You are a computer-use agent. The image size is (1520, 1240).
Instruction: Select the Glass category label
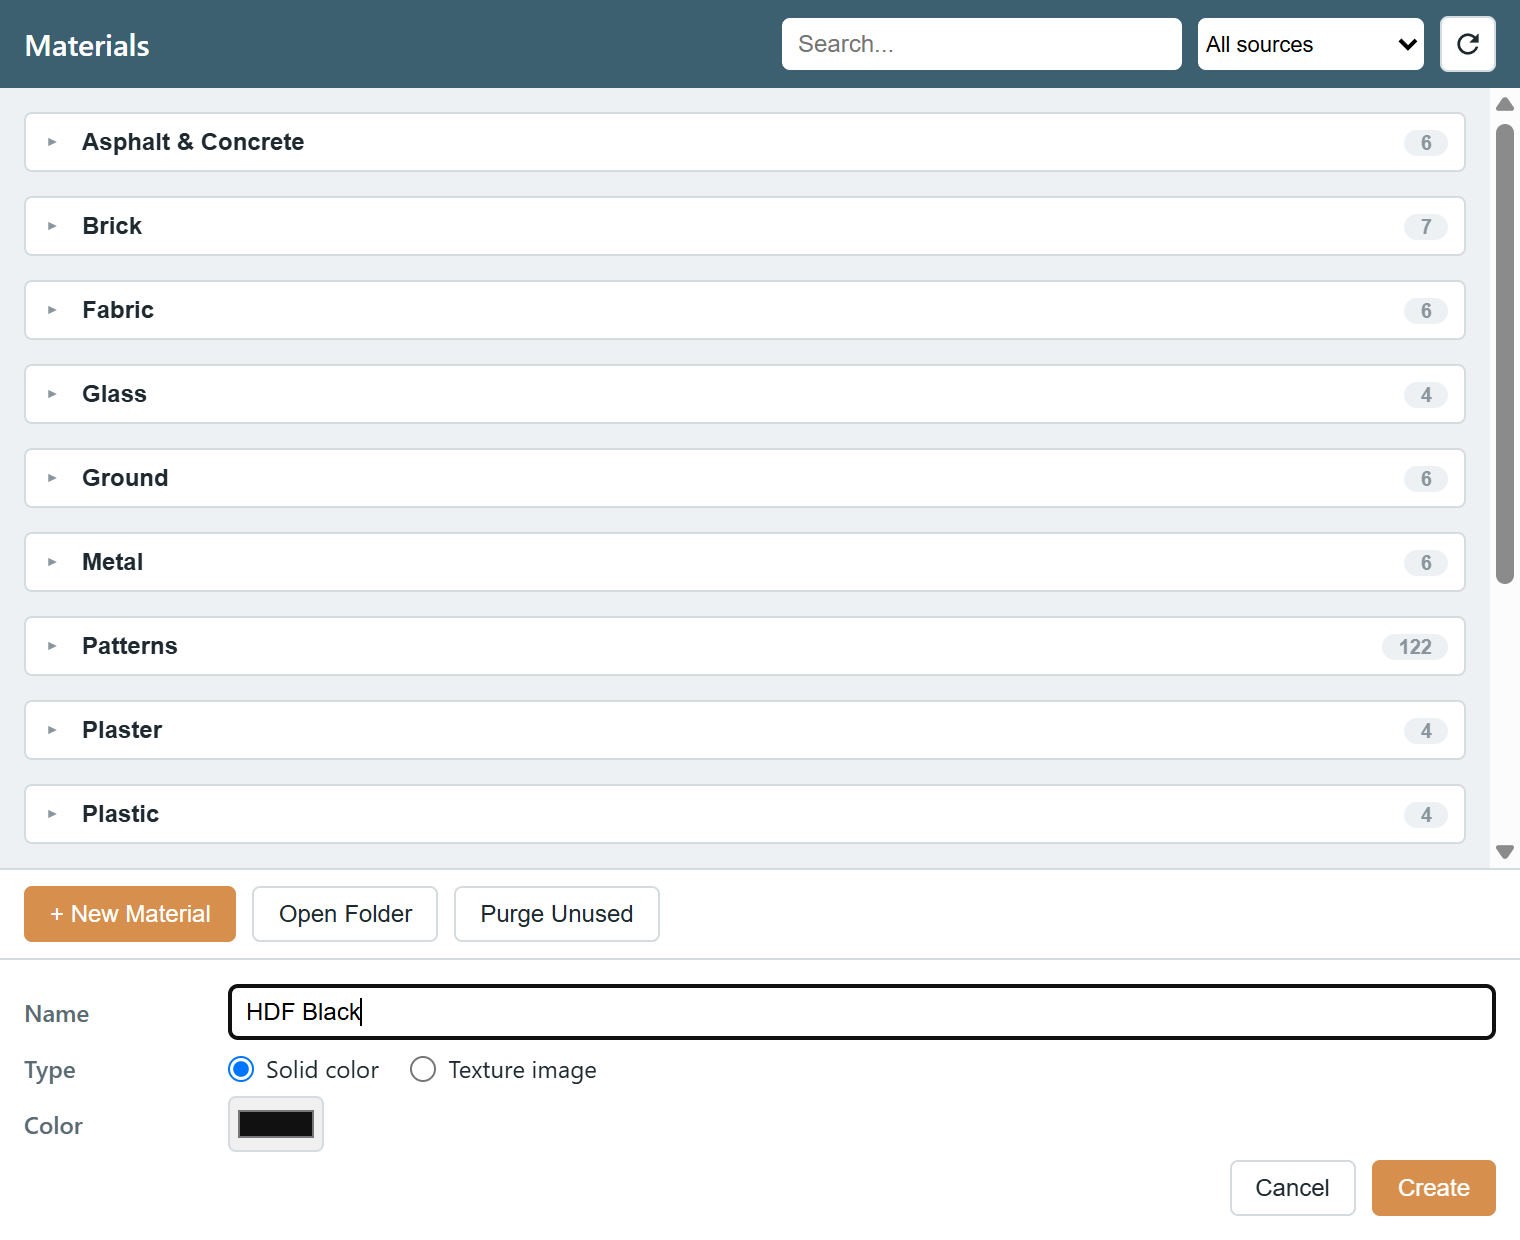pyautogui.click(x=114, y=394)
